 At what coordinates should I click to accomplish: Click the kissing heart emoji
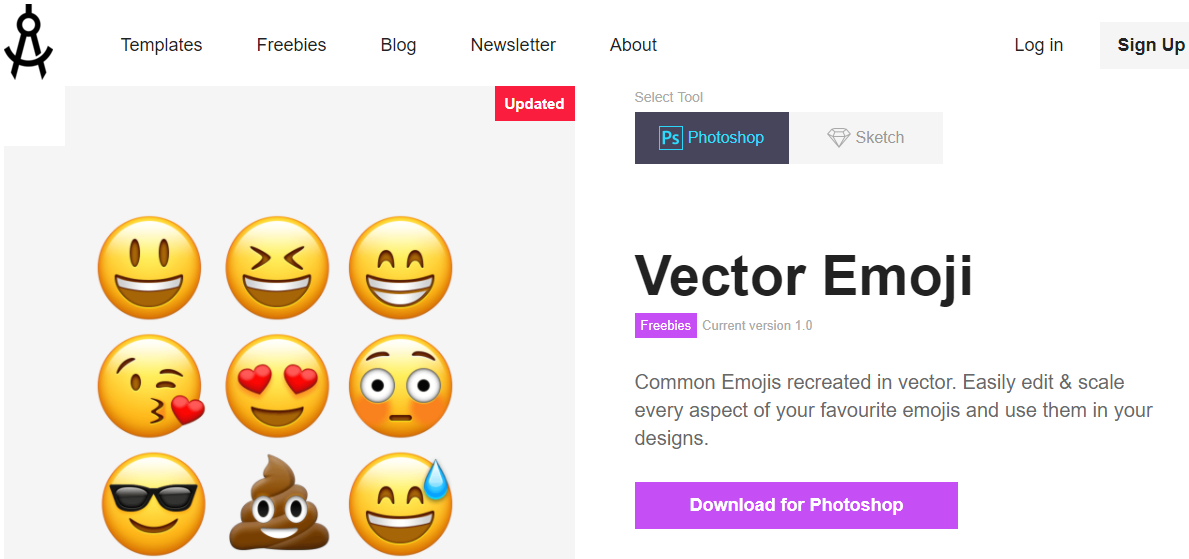point(150,386)
